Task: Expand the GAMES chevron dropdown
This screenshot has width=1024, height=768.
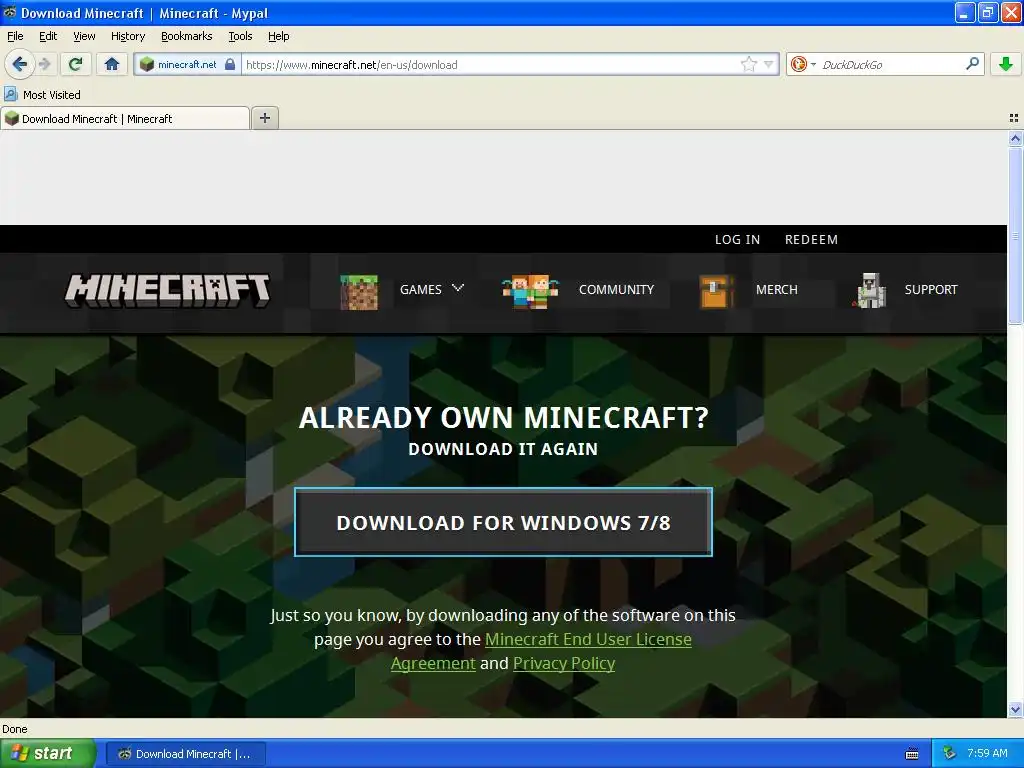Action: (458, 288)
